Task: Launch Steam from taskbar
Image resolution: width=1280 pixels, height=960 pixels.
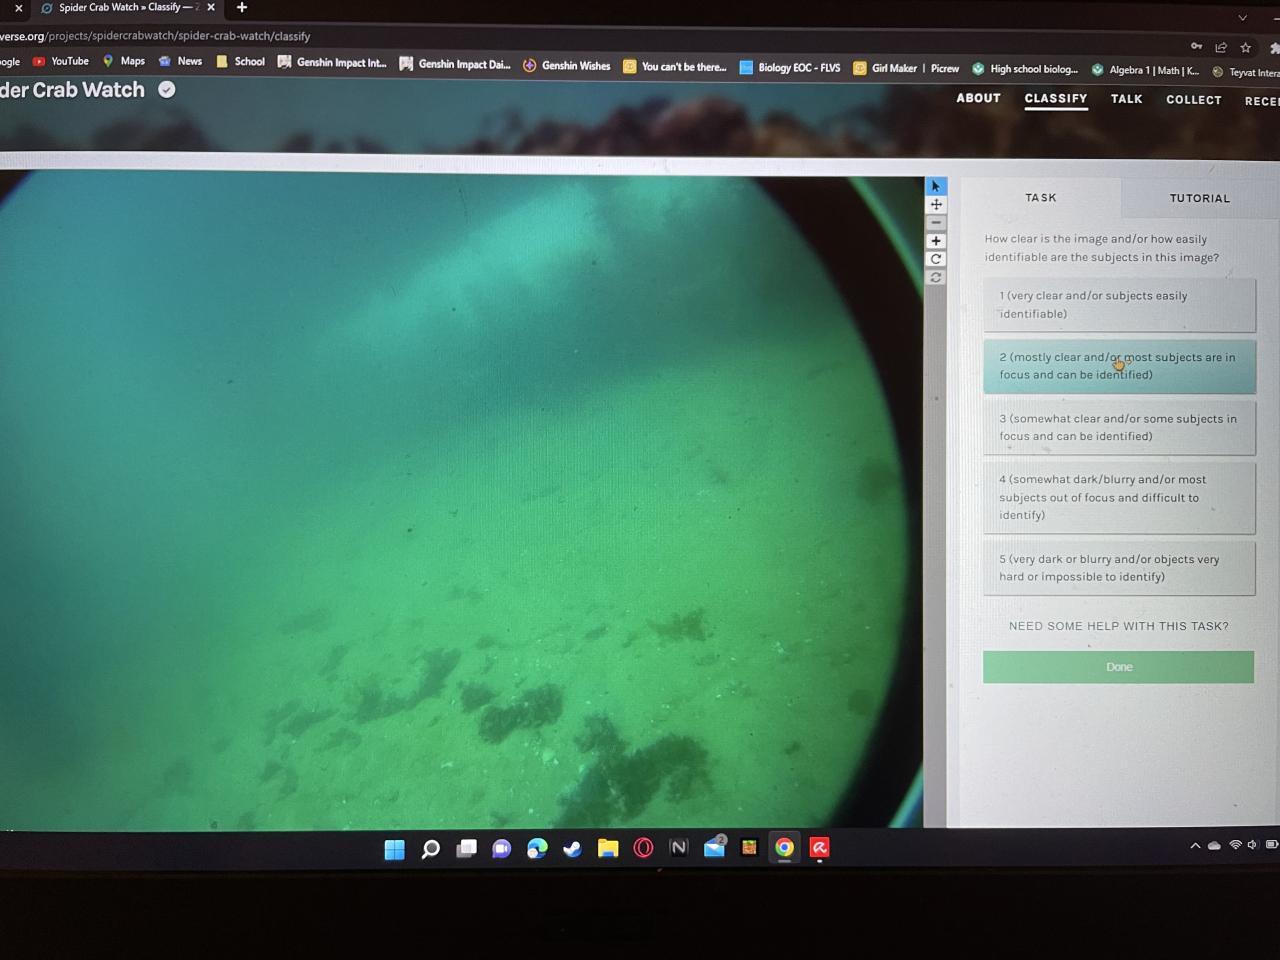Action: pos(572,849)
